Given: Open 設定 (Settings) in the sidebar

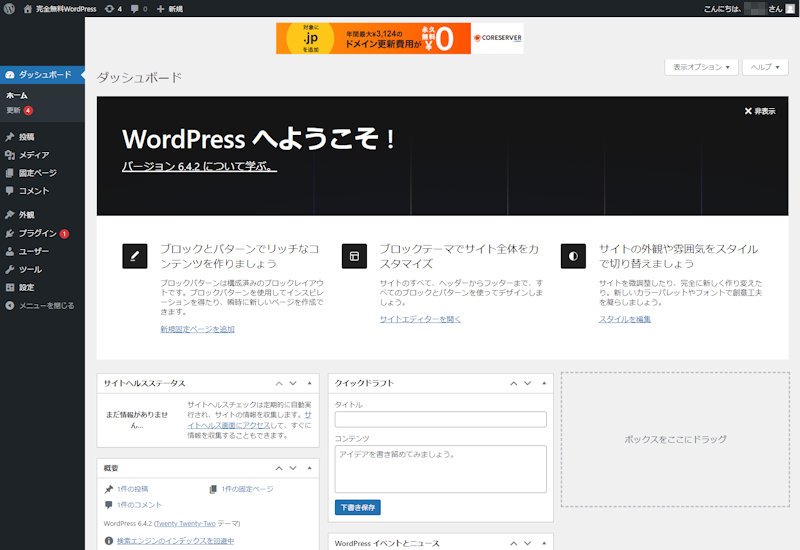Looking at the screenshot, I should [x=25, y=287].
